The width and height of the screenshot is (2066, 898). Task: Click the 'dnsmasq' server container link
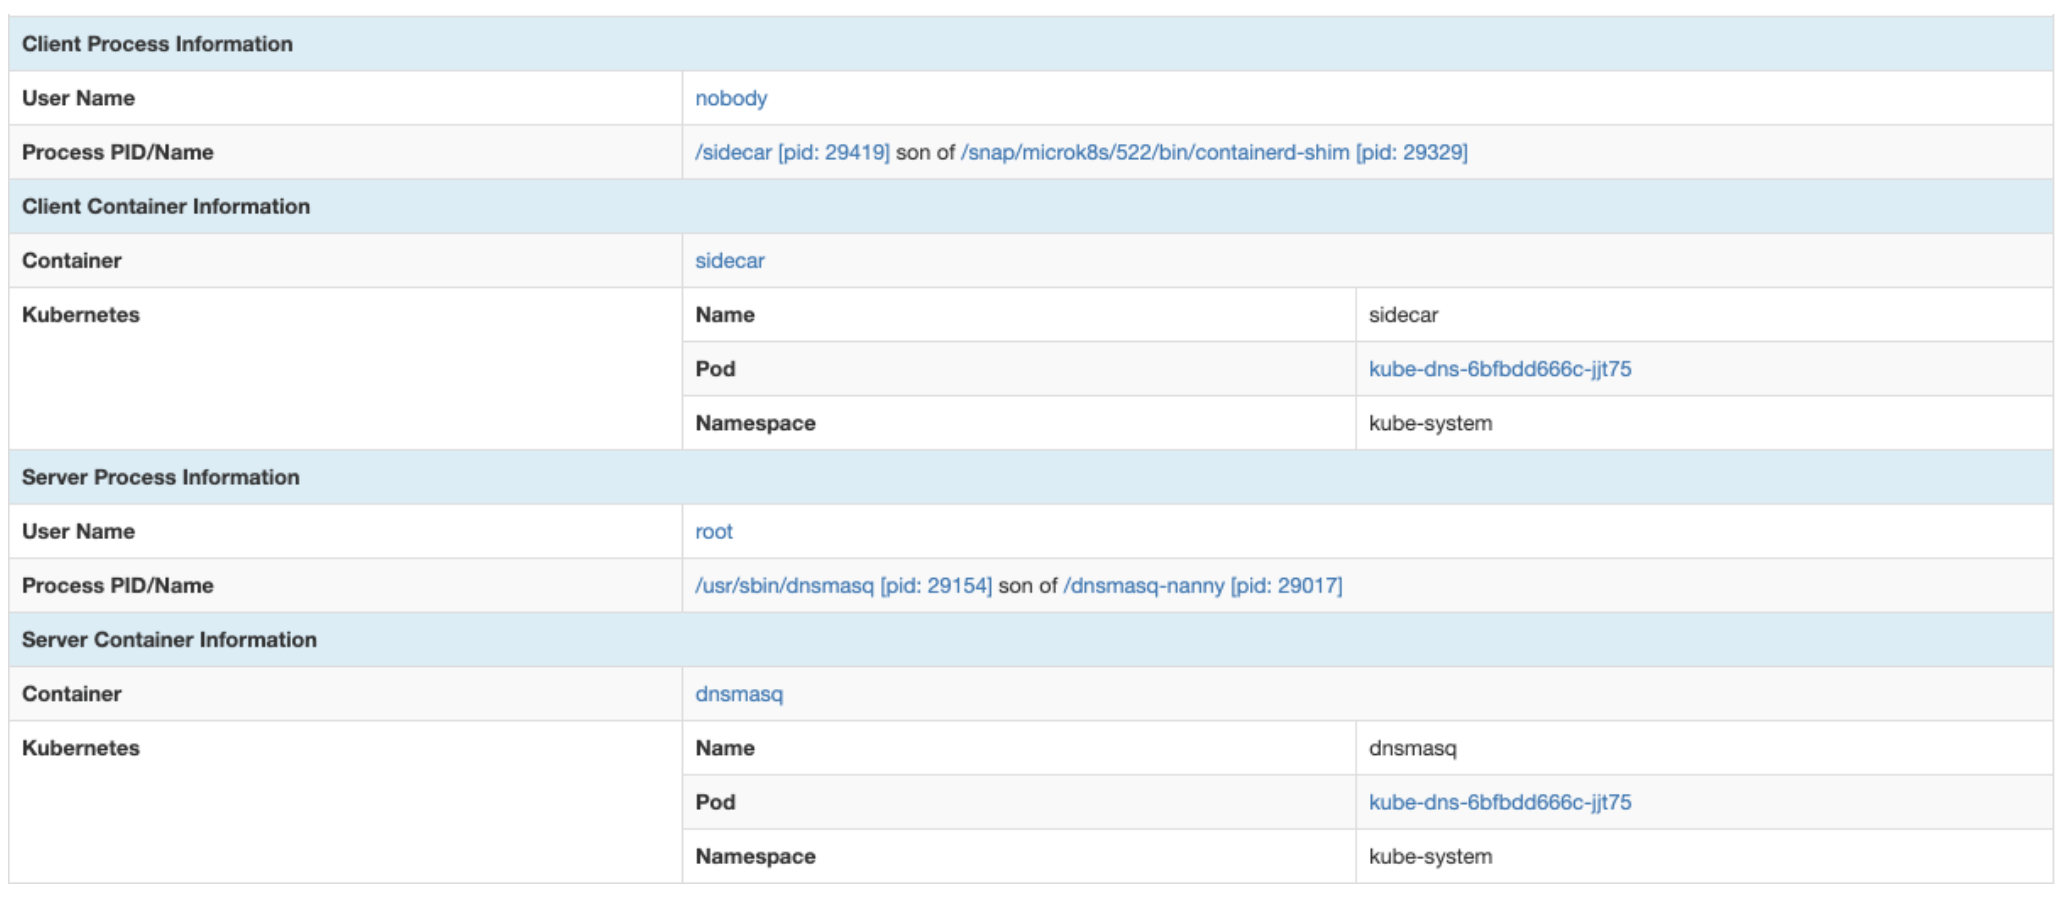click(x=739, y=694)
